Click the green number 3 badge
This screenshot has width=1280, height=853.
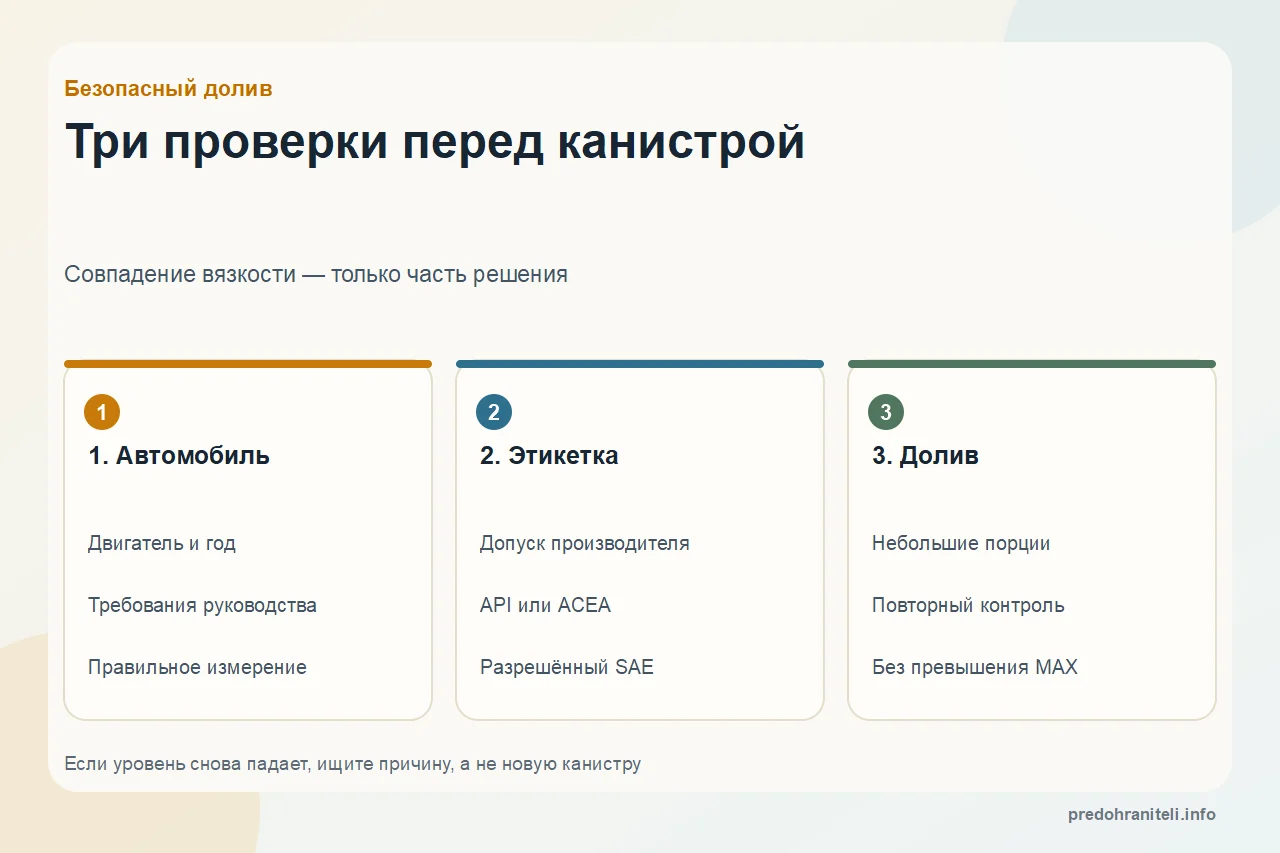(886, 412)
